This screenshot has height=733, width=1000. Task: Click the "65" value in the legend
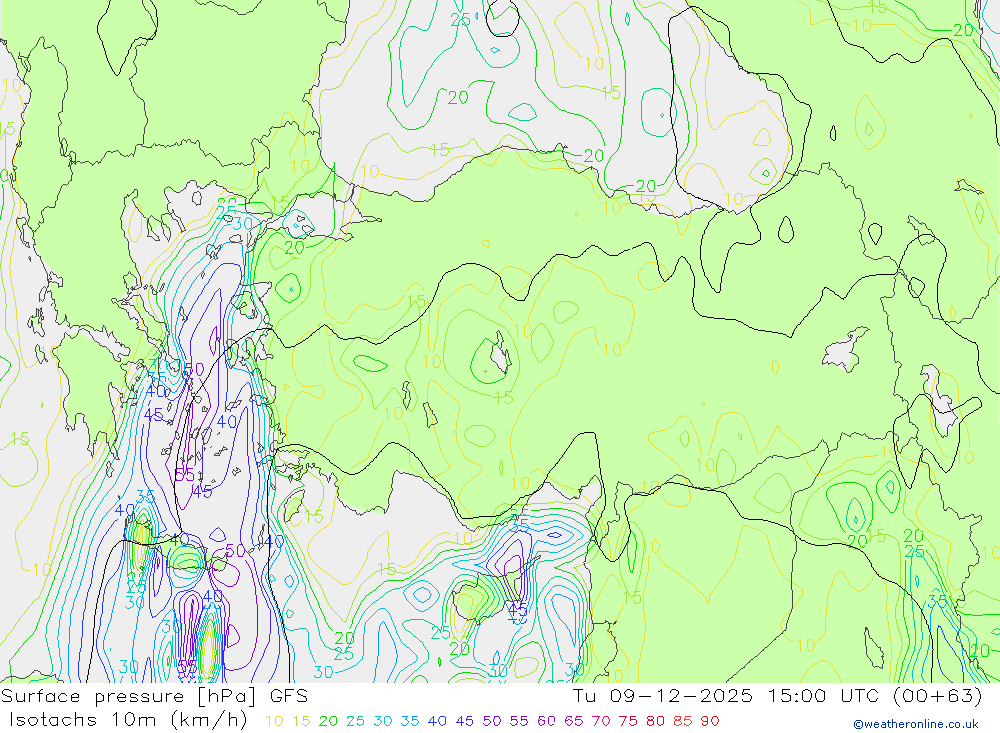573,722
